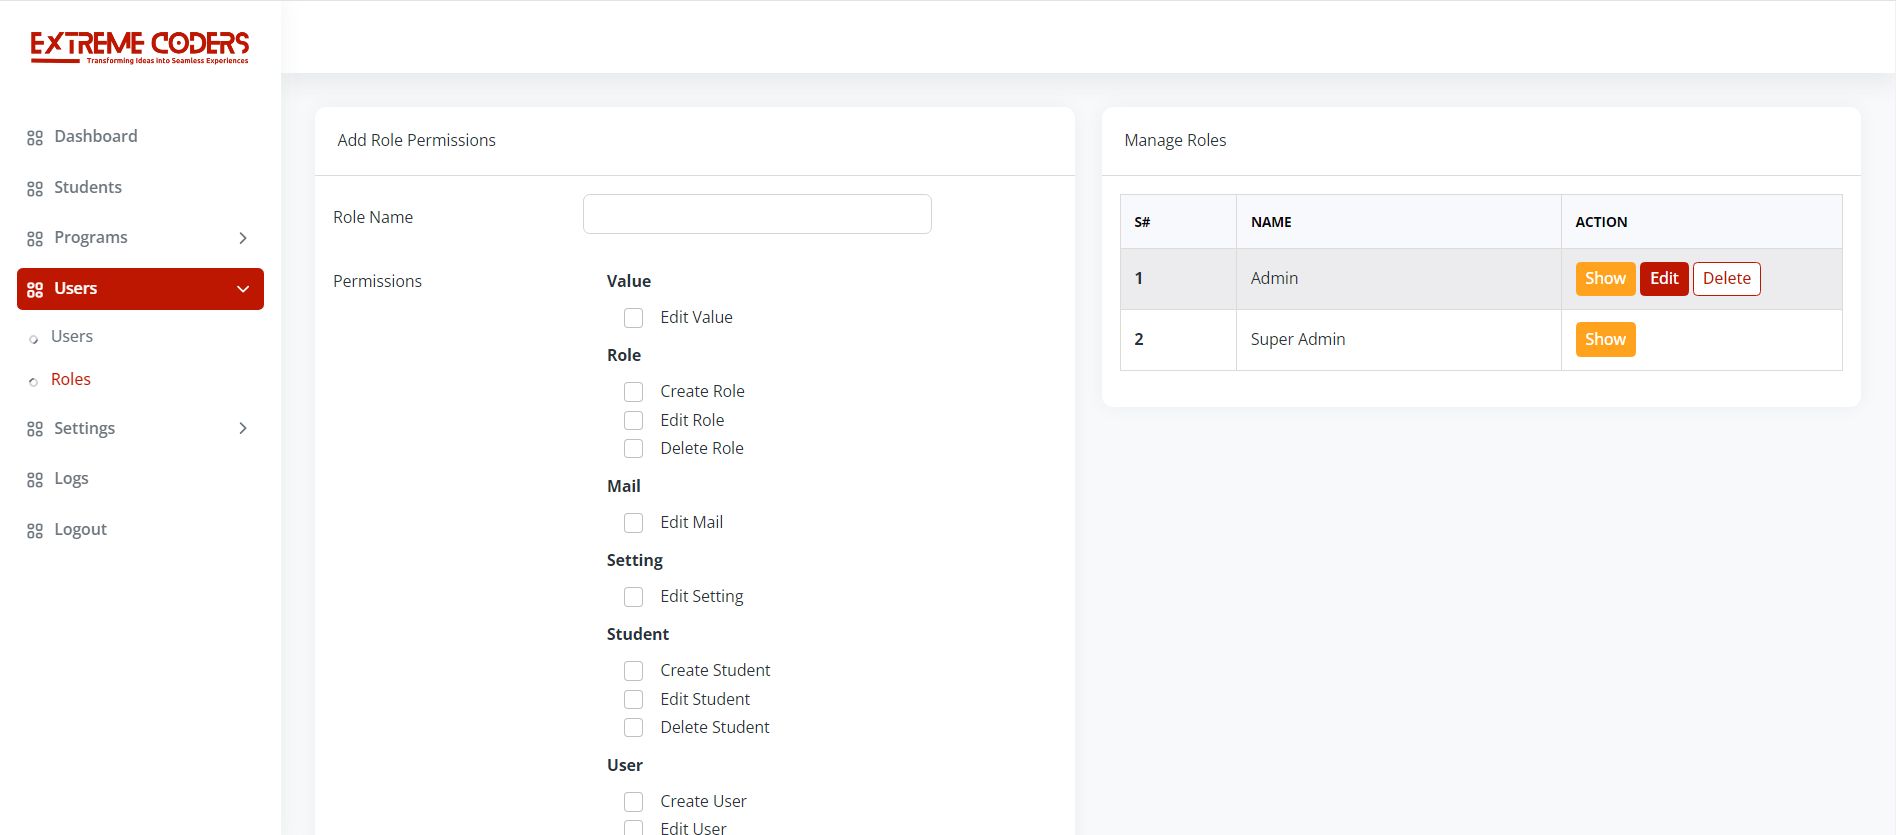Click the Programs grid icon in sidebar

point(35,239)
